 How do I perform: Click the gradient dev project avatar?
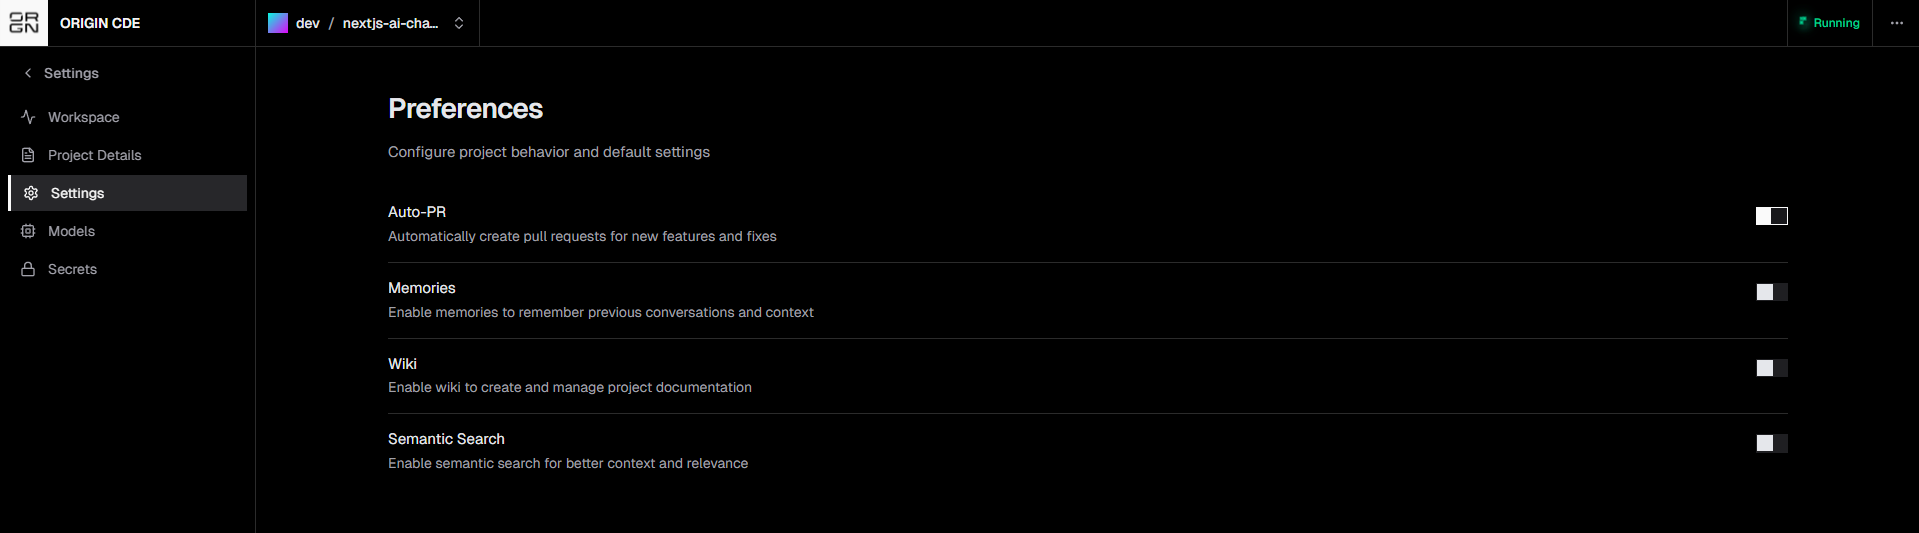pos(278,23)
